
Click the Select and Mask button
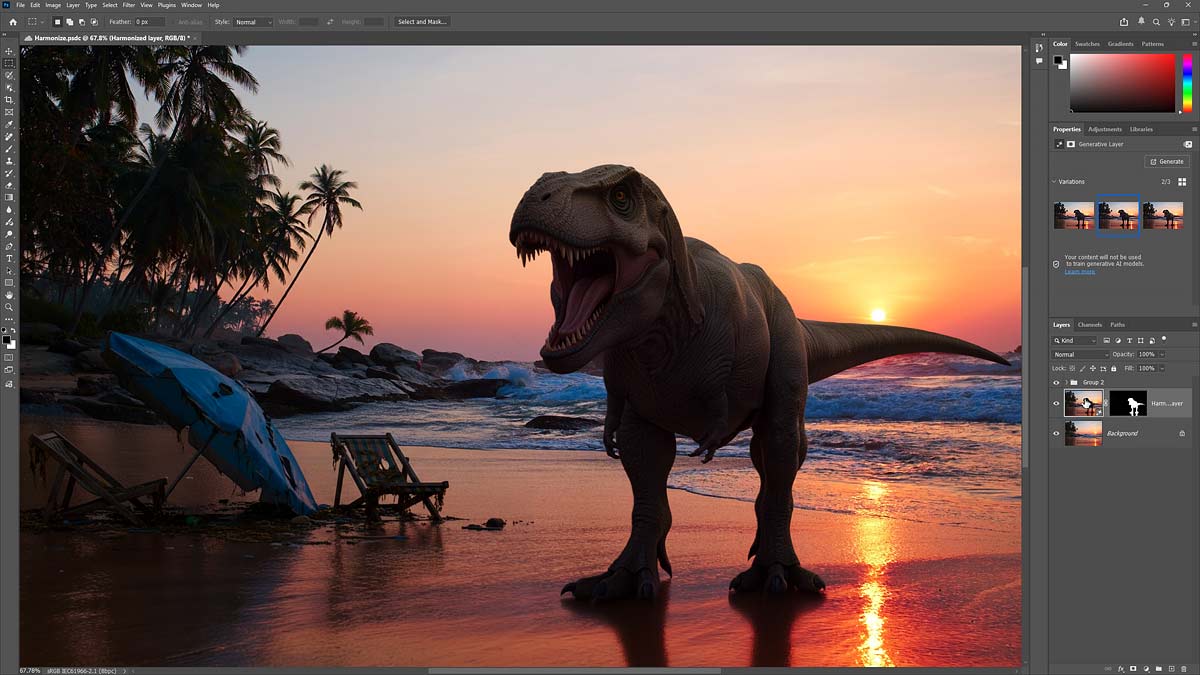(x=421, y=21)
